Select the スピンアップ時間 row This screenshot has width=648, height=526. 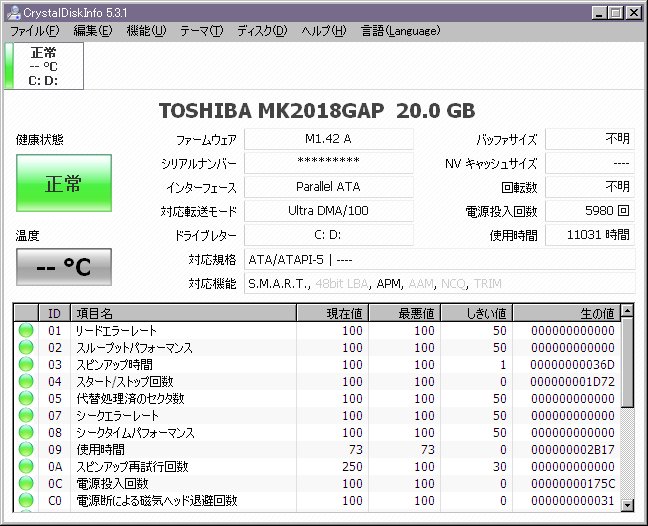click(317, 364)
